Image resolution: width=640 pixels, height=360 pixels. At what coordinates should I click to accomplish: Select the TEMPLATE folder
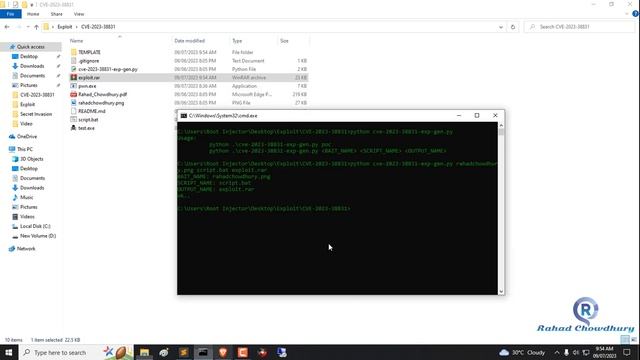click(89, 52)
